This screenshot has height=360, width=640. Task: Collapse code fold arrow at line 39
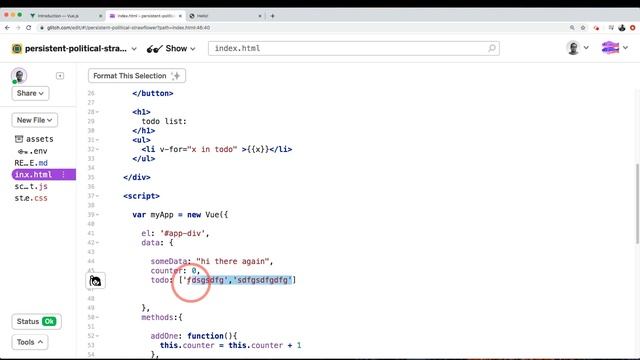pos(98,215)
